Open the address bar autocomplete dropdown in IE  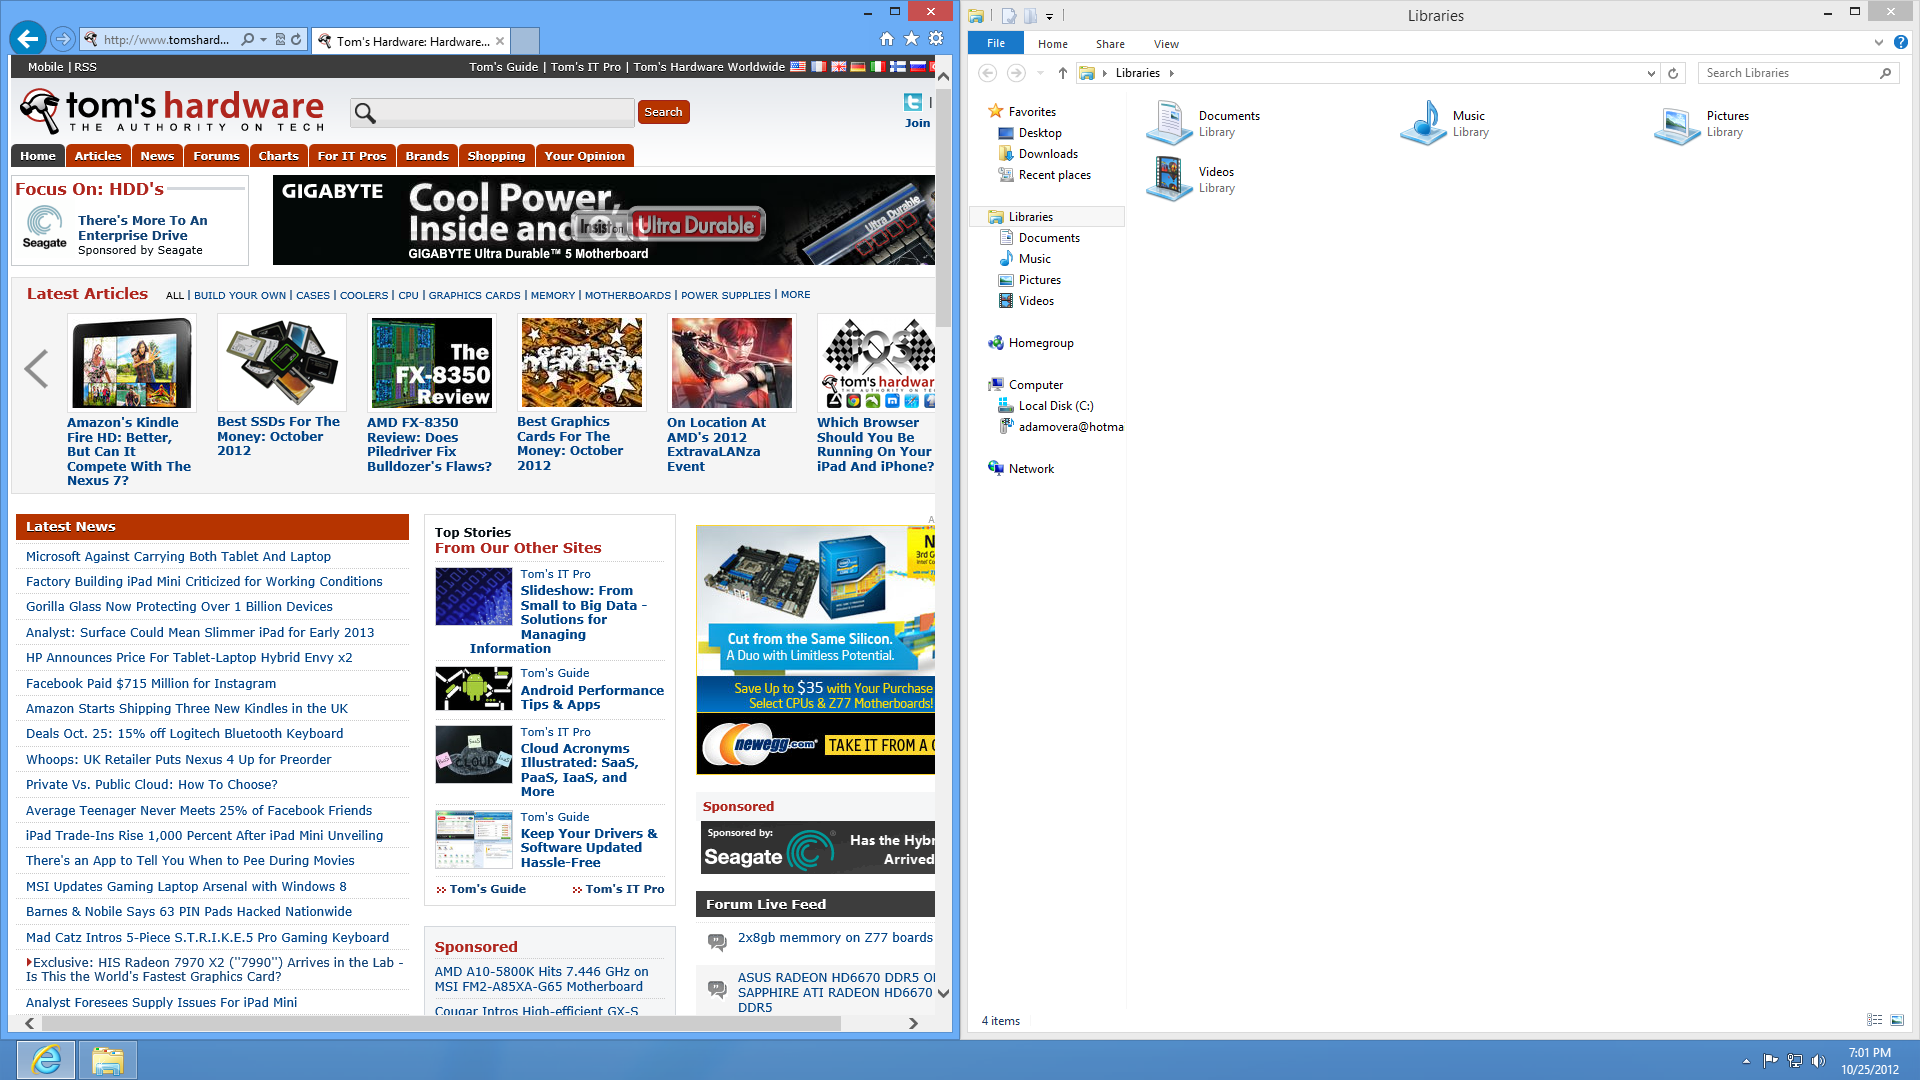pos(264,40)
